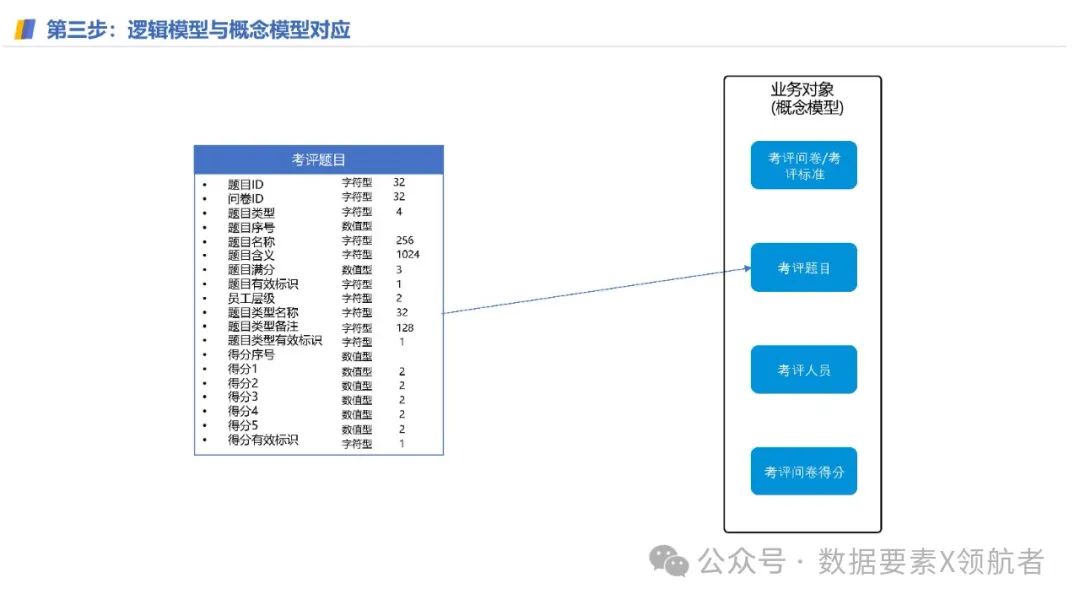Image resolution: width=1080 pixels, height=605 pixels.
Task: Click the length value 256 for 题目名称
Action: 405,240
